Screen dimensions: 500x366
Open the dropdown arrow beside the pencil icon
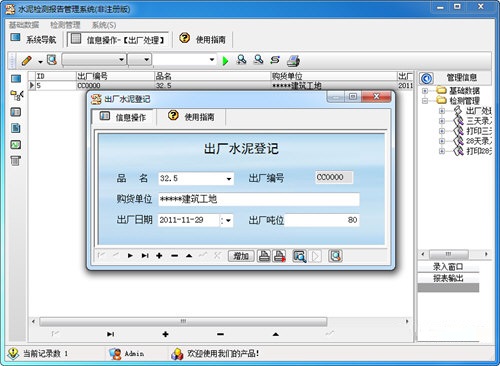tap(40, 62)
